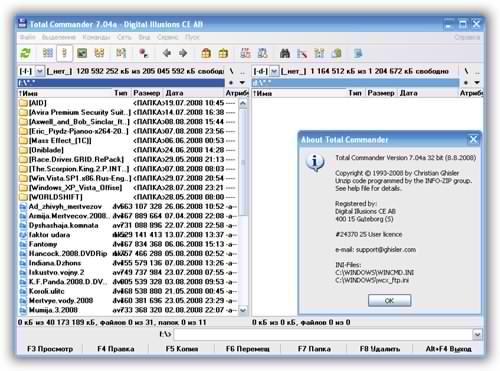The image size is (500, 371).
Task: Open left panel directory history arrow
Action: click(242, 82)
